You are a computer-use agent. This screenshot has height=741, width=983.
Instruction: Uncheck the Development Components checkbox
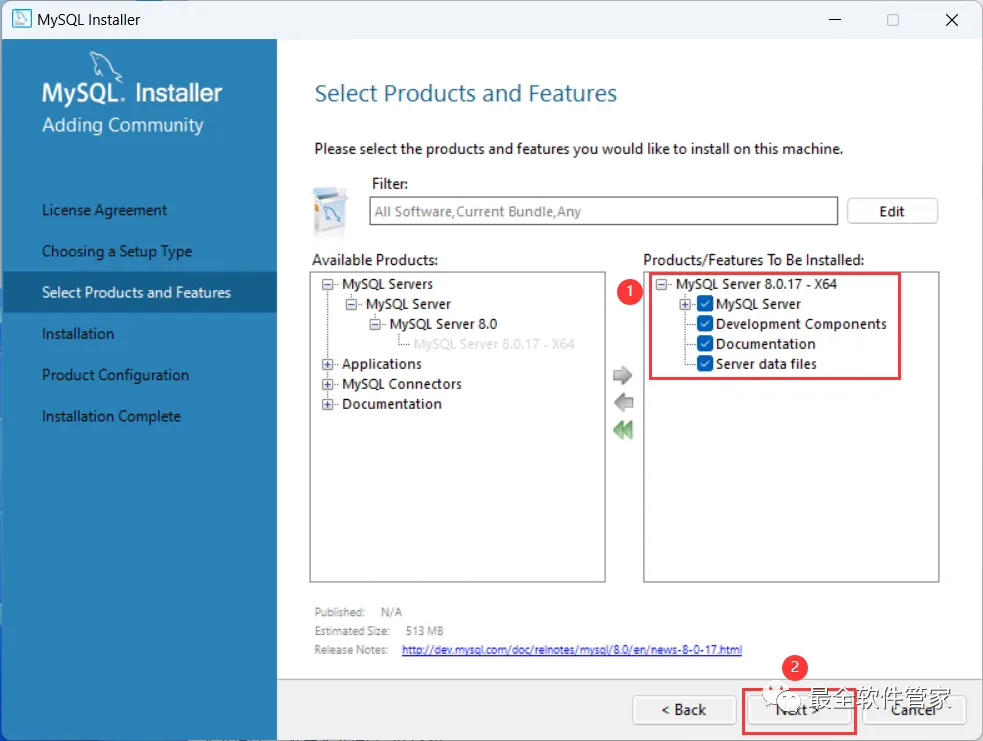(705, 324)
